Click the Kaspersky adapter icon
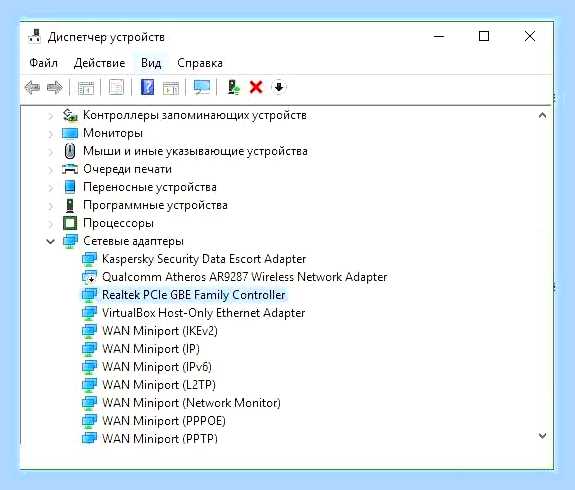The width and height of the screenshot is (575, 490). (89, 259)
